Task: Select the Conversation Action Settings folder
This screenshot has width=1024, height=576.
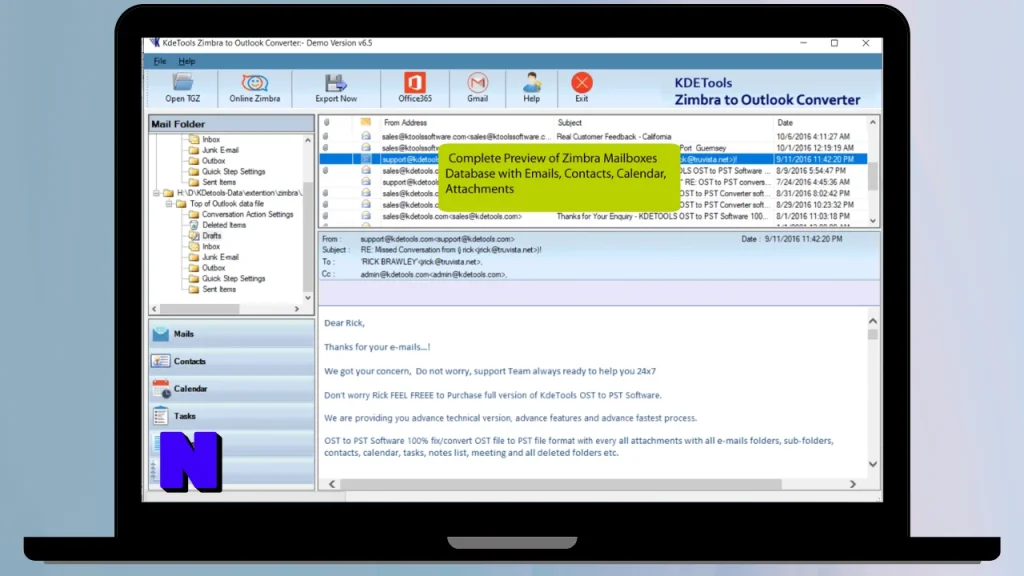Action: (x=248, y=214)
